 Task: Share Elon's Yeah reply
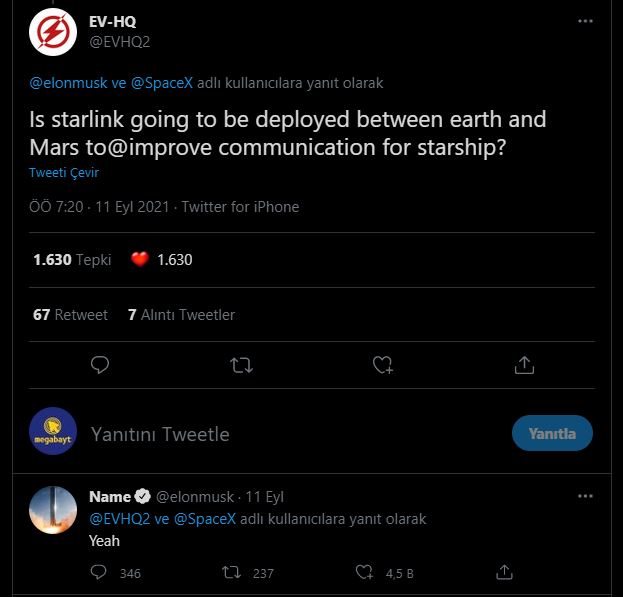coord(505,572)
